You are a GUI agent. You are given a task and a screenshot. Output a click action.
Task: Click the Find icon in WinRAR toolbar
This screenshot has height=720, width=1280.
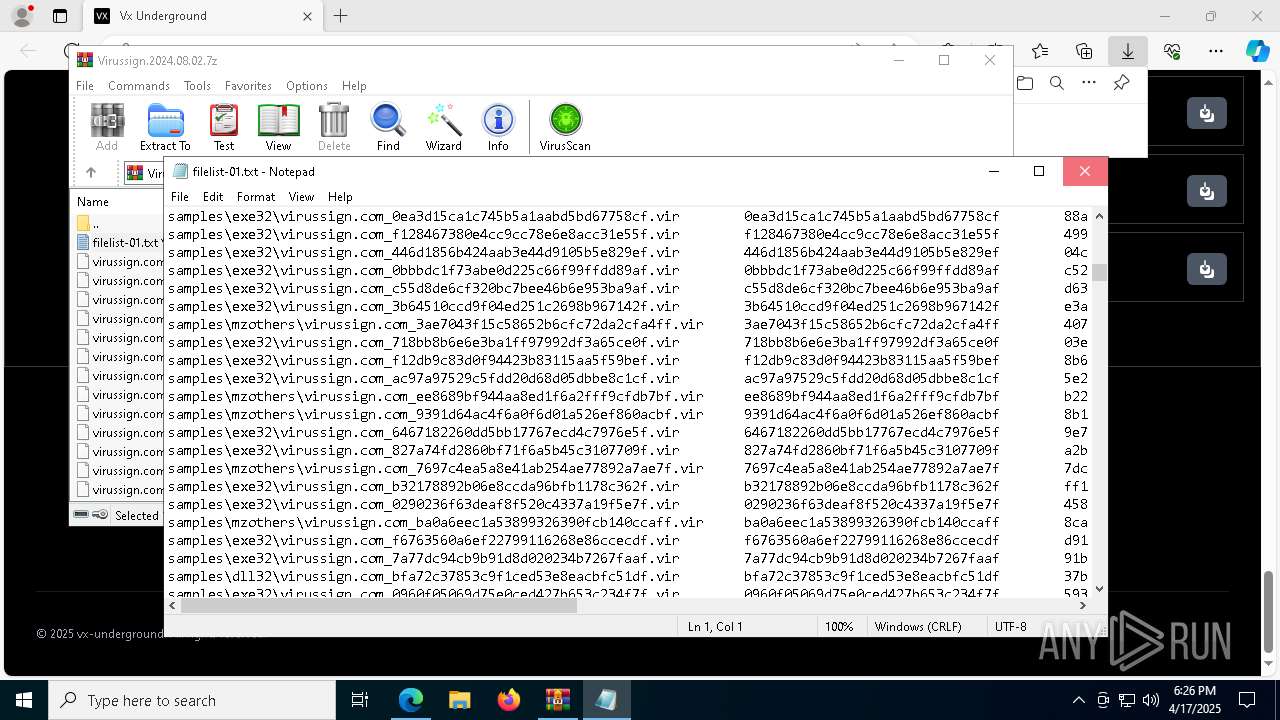coord(388,127)
